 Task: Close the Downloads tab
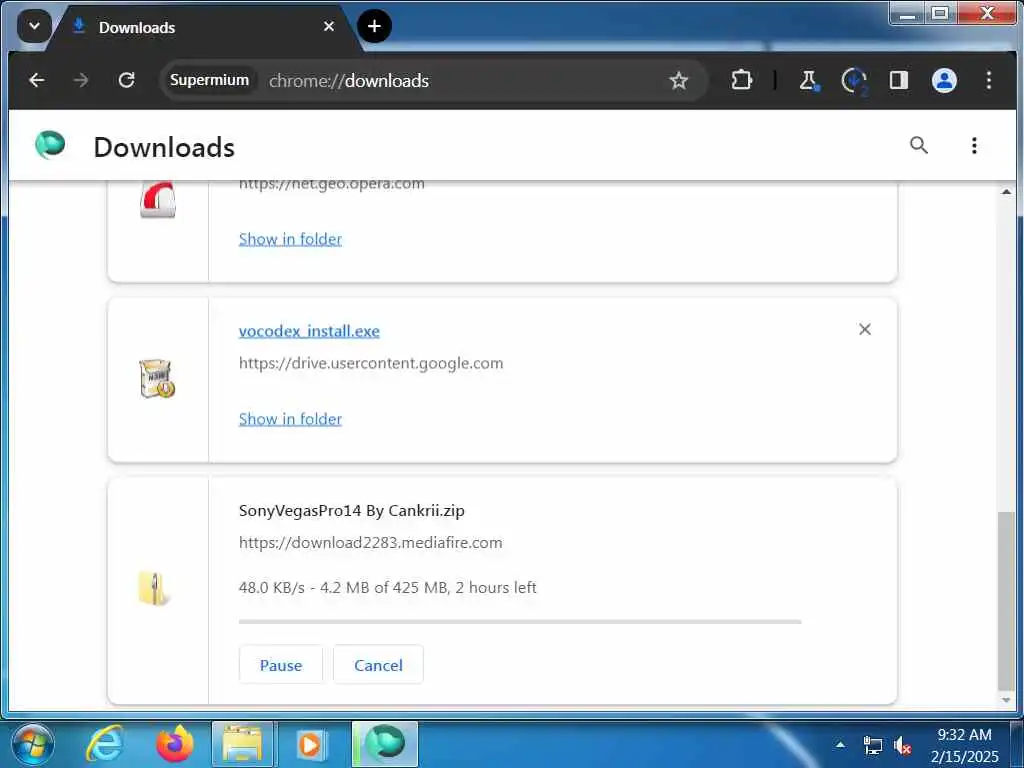click(328, 27)
